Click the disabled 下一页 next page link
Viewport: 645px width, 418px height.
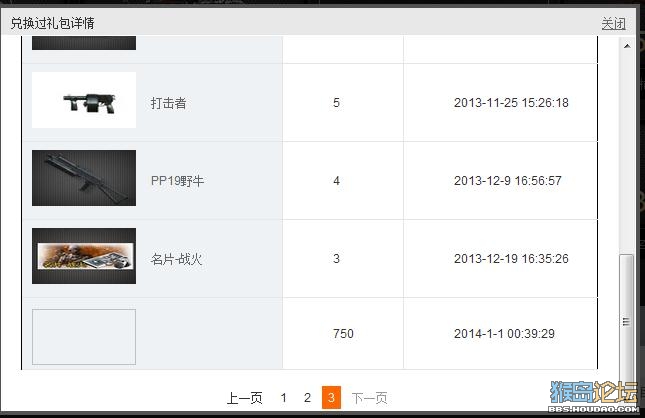tap(369, 398)
